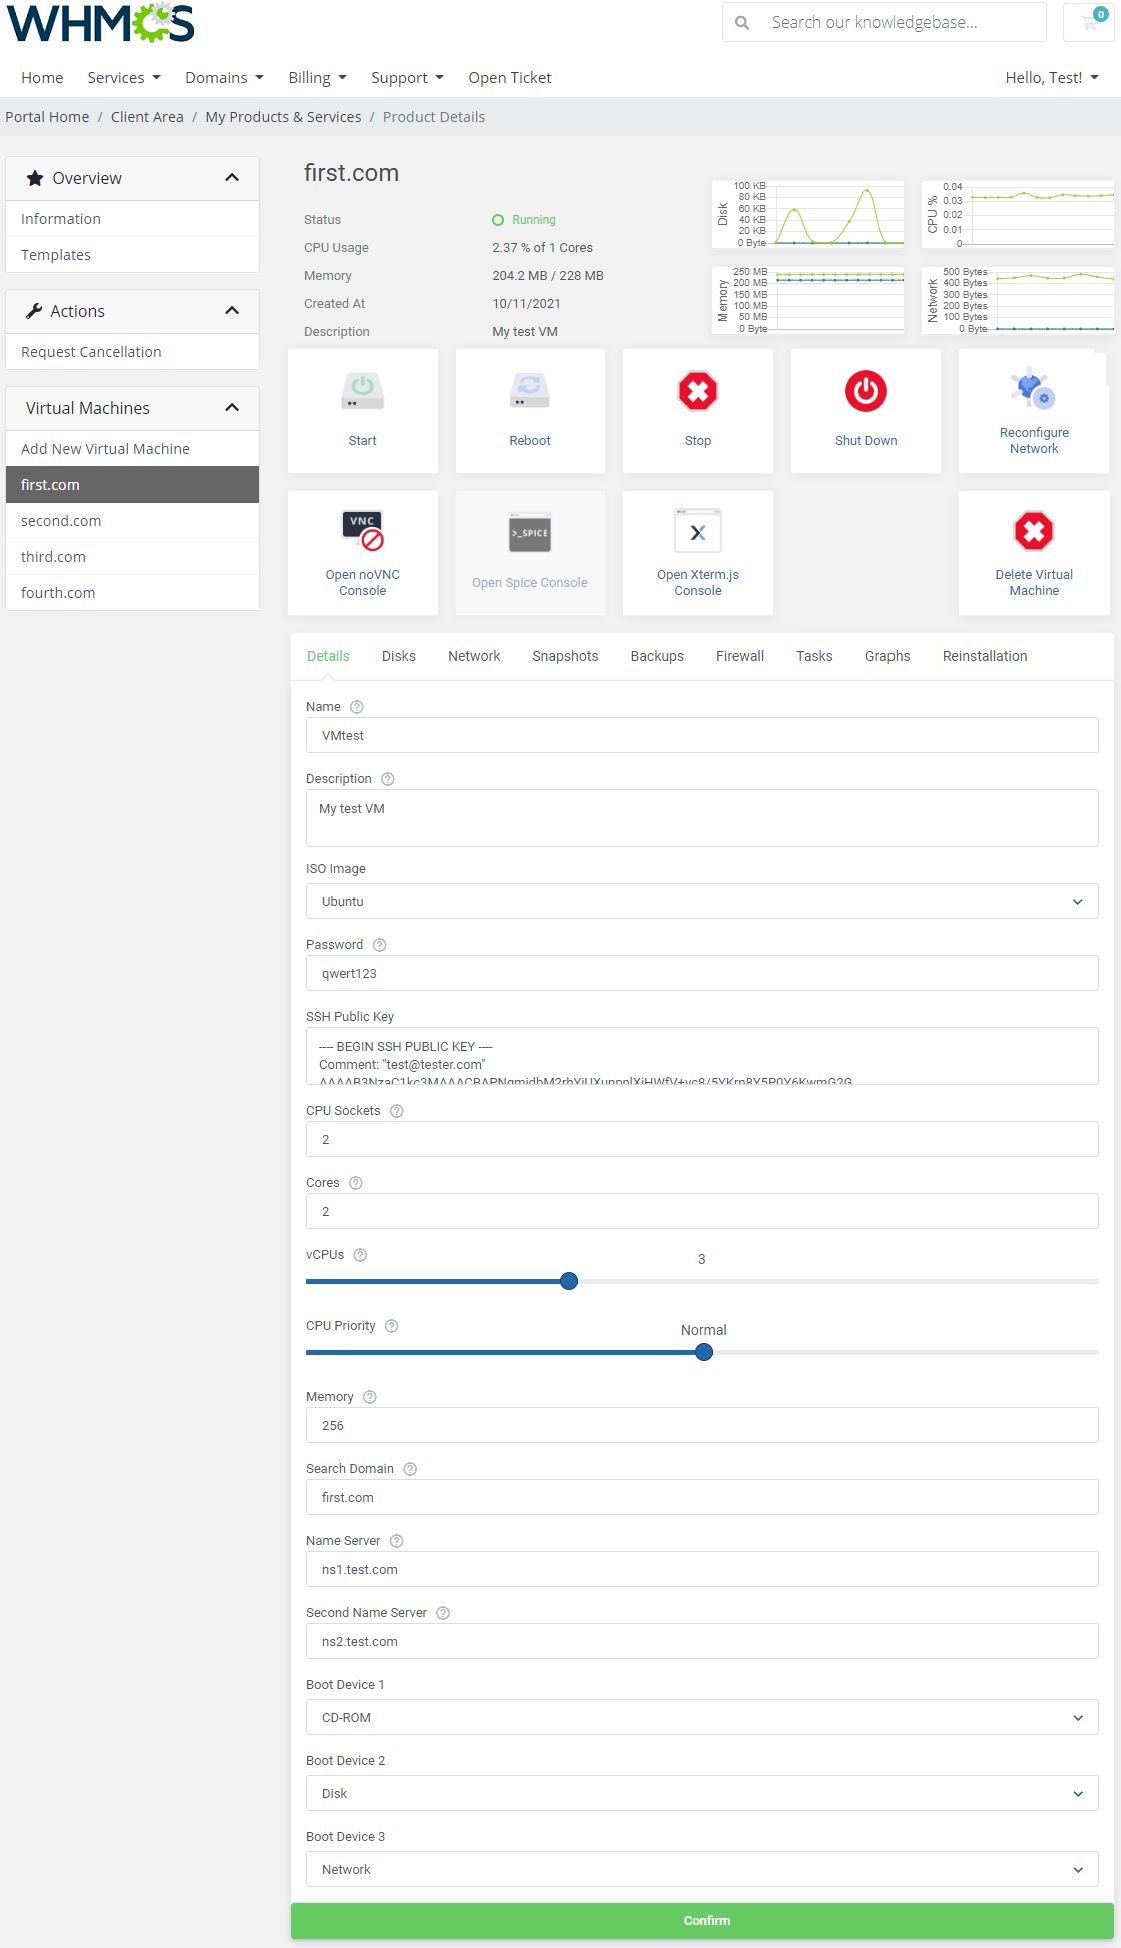Image resolution: width=1121 pixels, height=1948 pixels.
Task: Collapse the Virtual Machines sidebar panel
Action: pos(232,408)
